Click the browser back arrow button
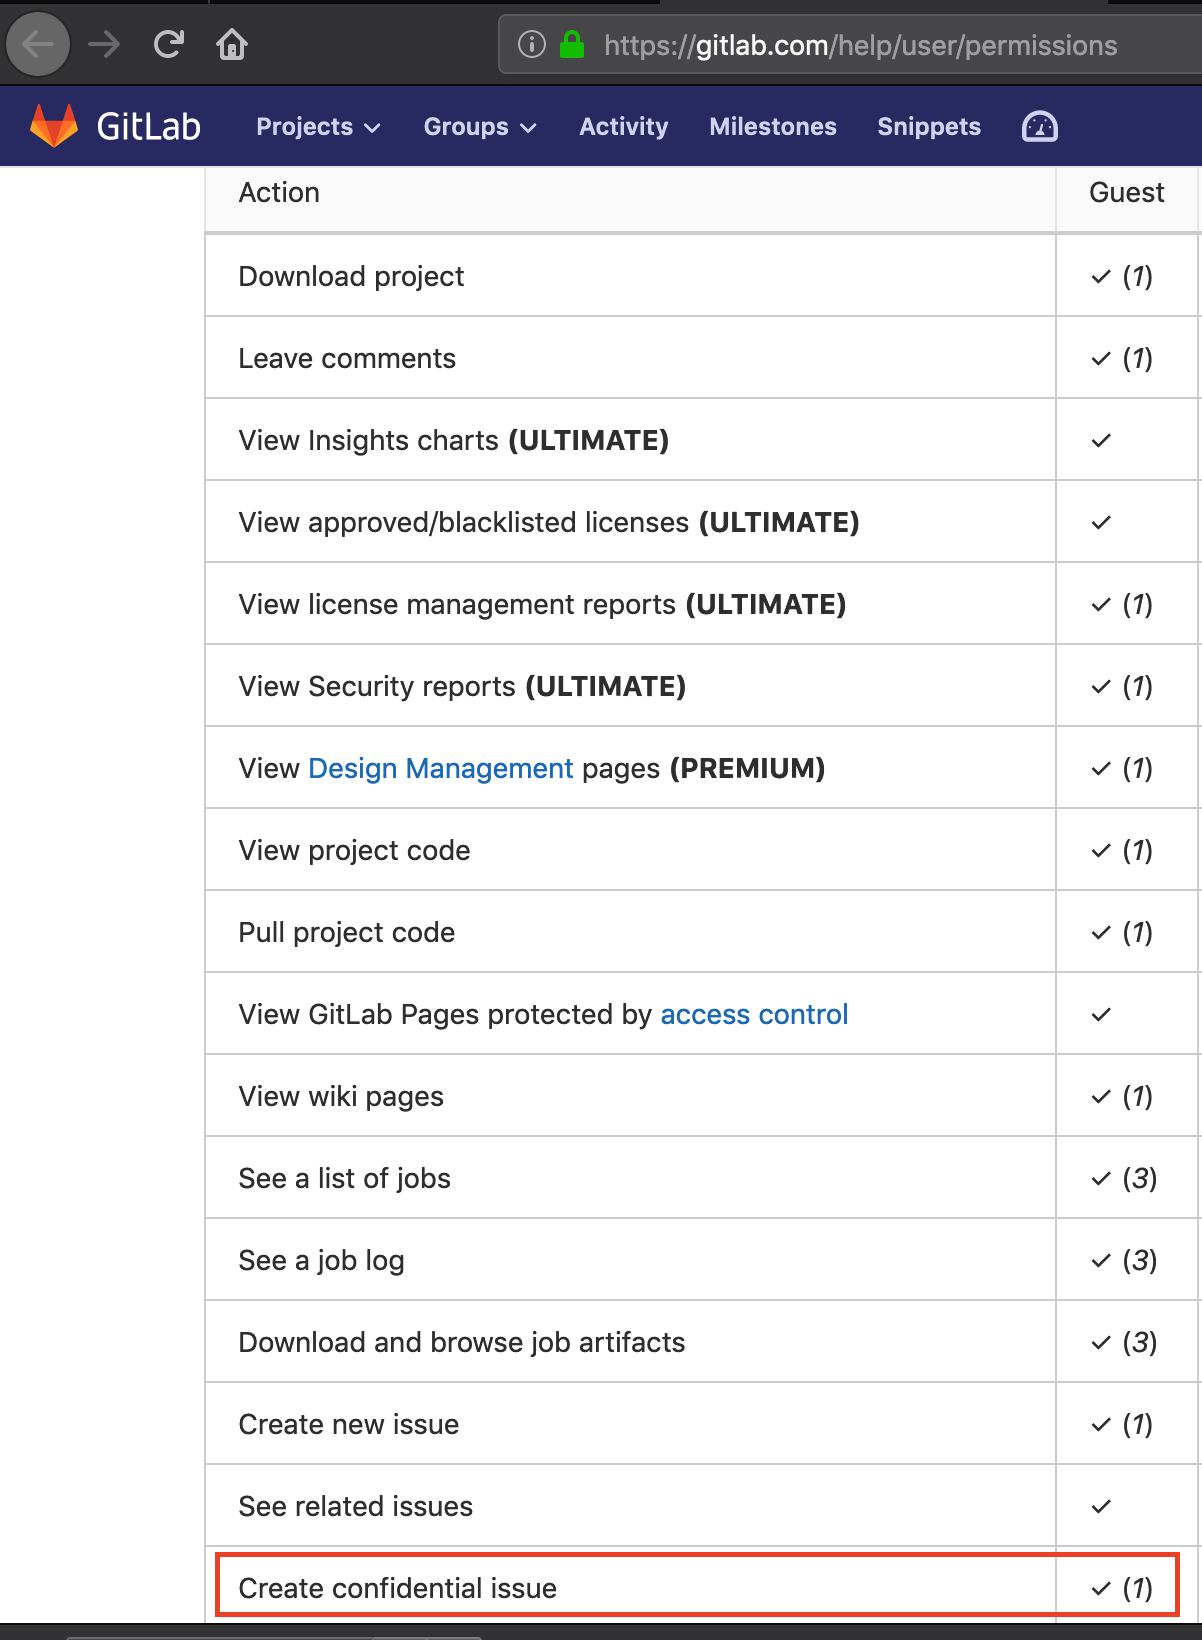The height and width of the screenshot is (1640, 1202). tap(38, 44)
